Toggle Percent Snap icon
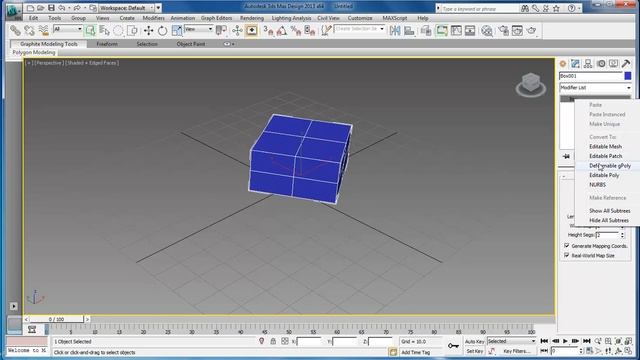This screenshot has height=360, width=640. (x=296, y=30)
